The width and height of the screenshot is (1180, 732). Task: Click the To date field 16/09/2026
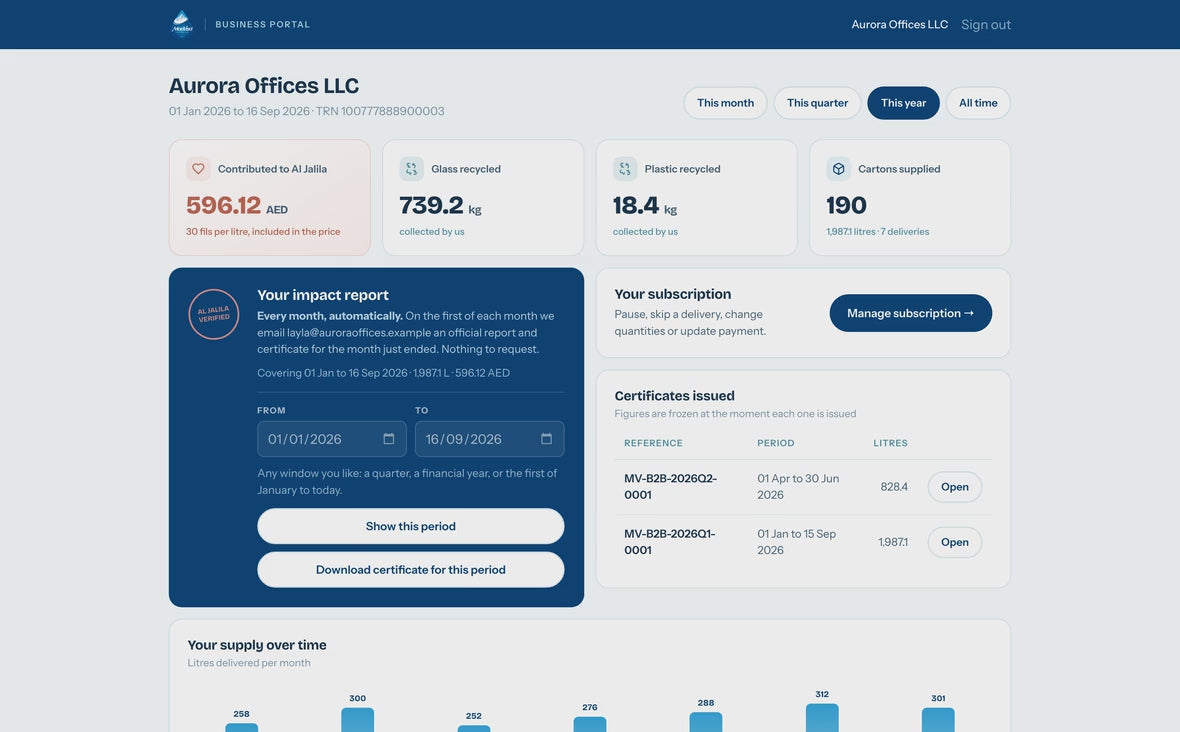click(x=489, y=439)
